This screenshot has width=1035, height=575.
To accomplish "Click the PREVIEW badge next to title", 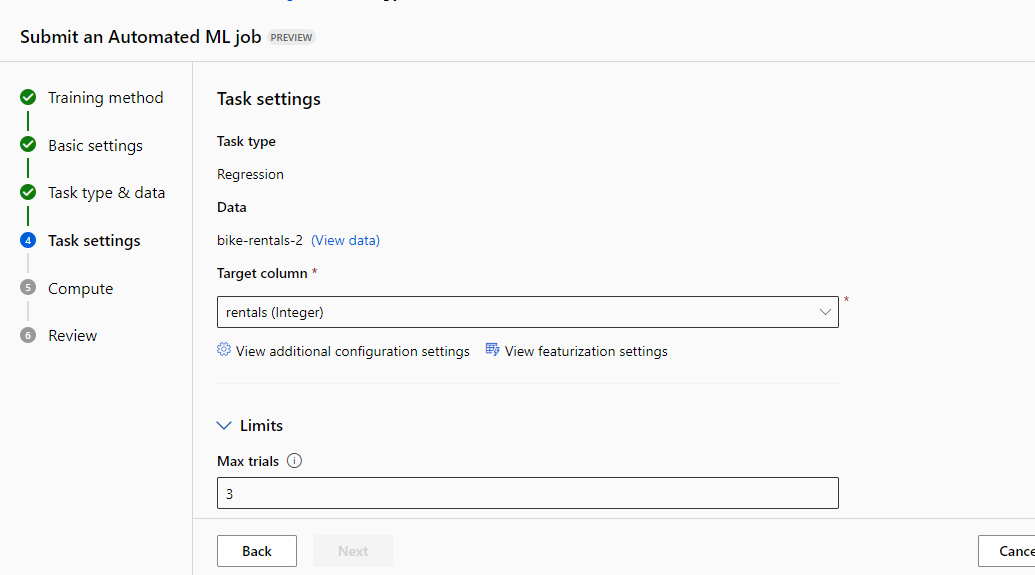I will (x=291, y=38).
